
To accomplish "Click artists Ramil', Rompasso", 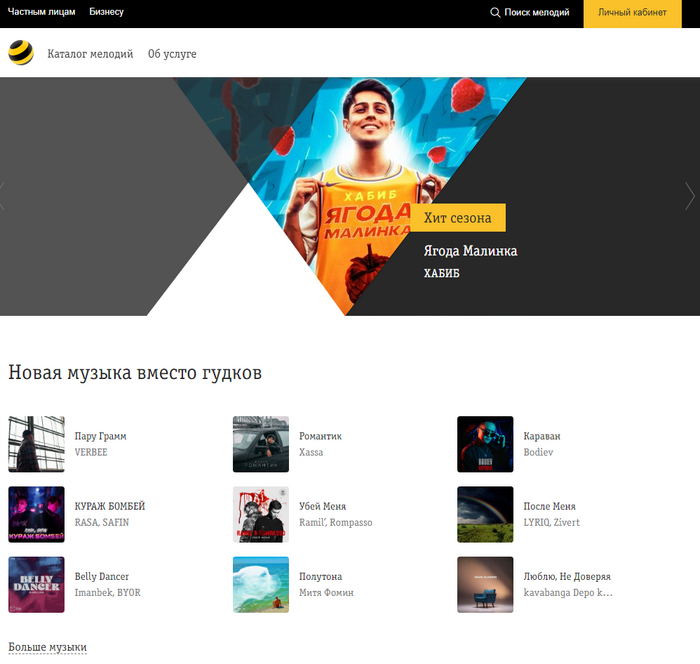I will coord(336,522).
